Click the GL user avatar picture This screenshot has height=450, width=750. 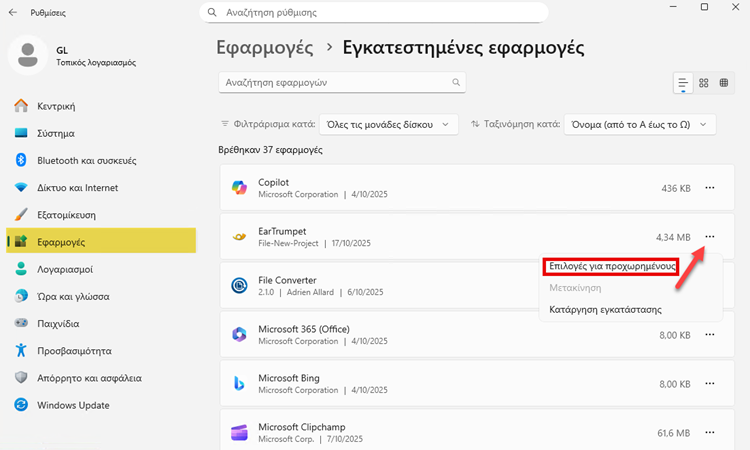tap(28, 55)
